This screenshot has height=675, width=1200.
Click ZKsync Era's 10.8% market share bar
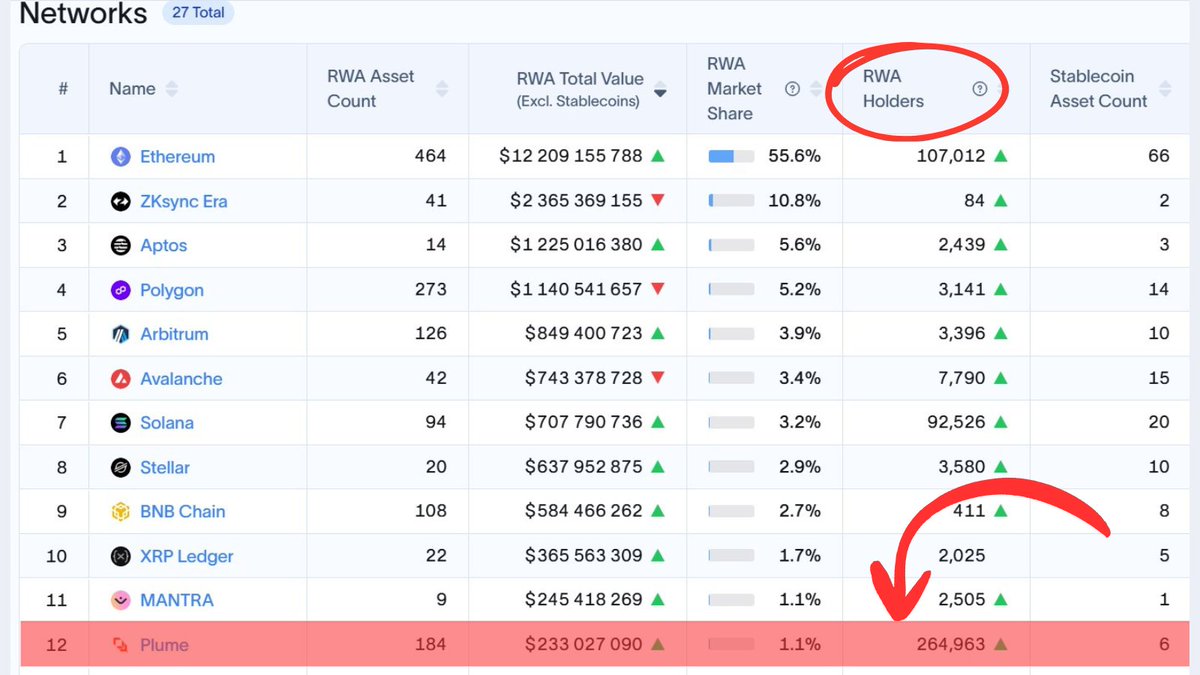click(731, 201)
